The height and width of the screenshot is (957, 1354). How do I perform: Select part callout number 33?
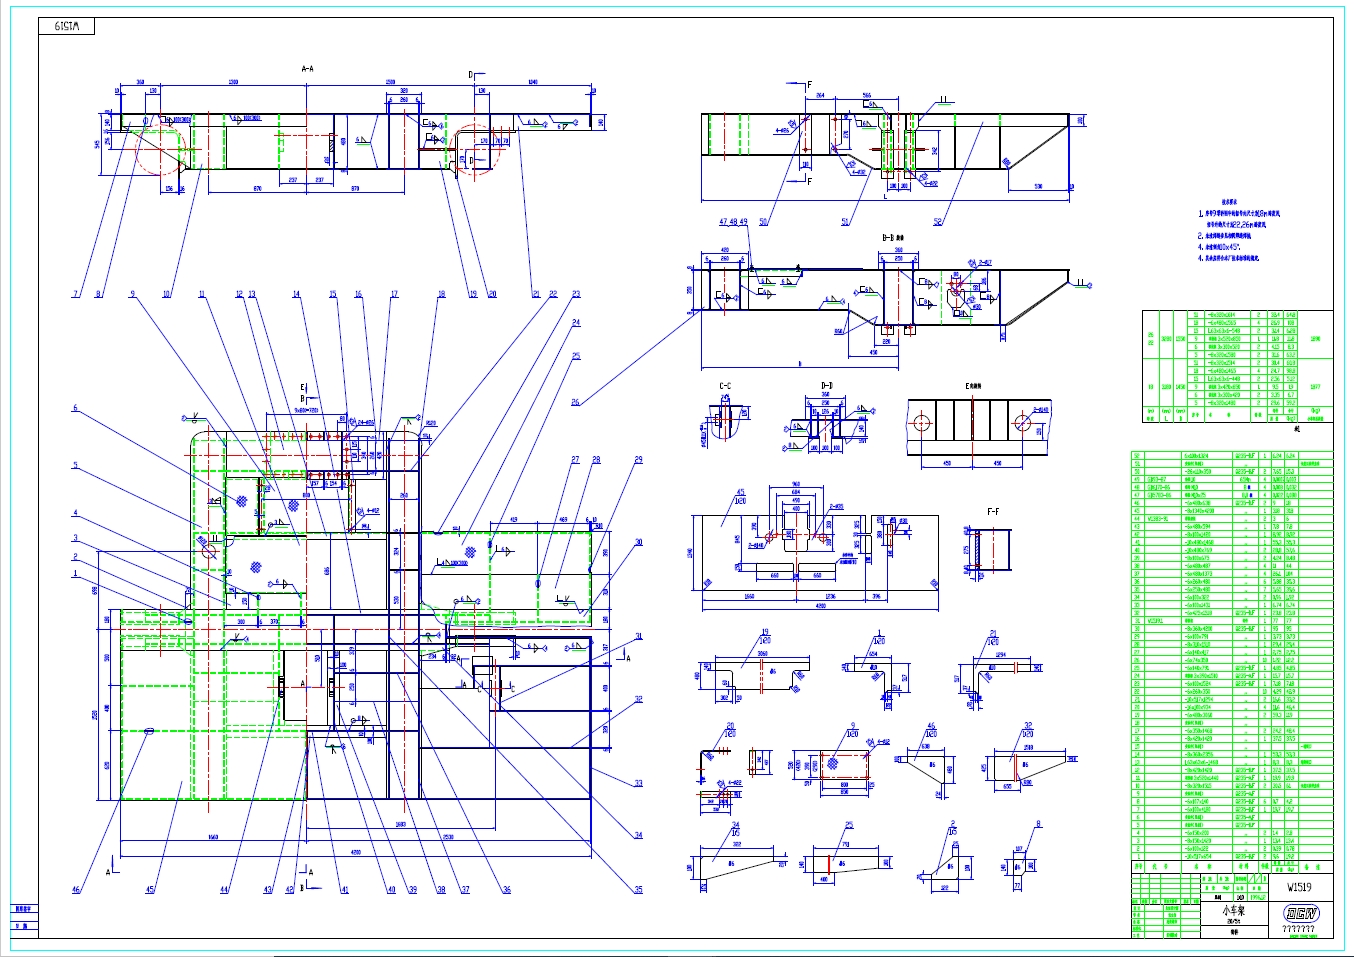(638, 783)
